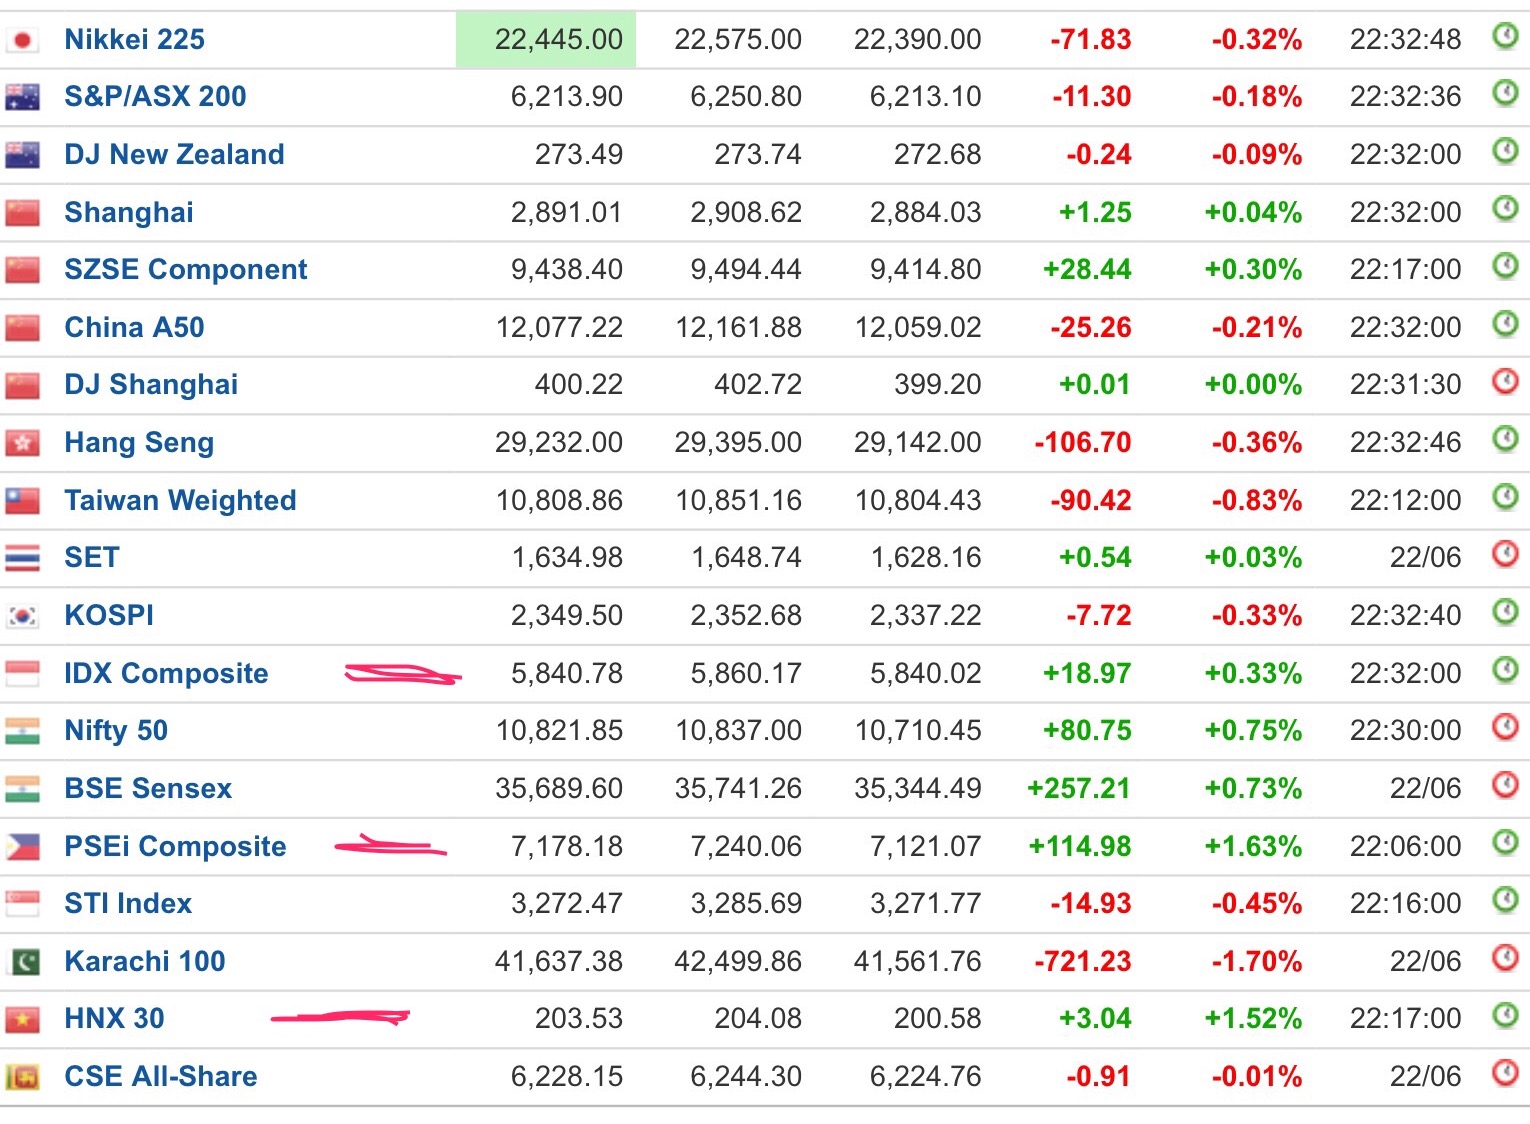The width and height of the screenshot is (1530, 1124).
Task: Click the green clock icon in Shanghai row
Action: (1505, 209)
